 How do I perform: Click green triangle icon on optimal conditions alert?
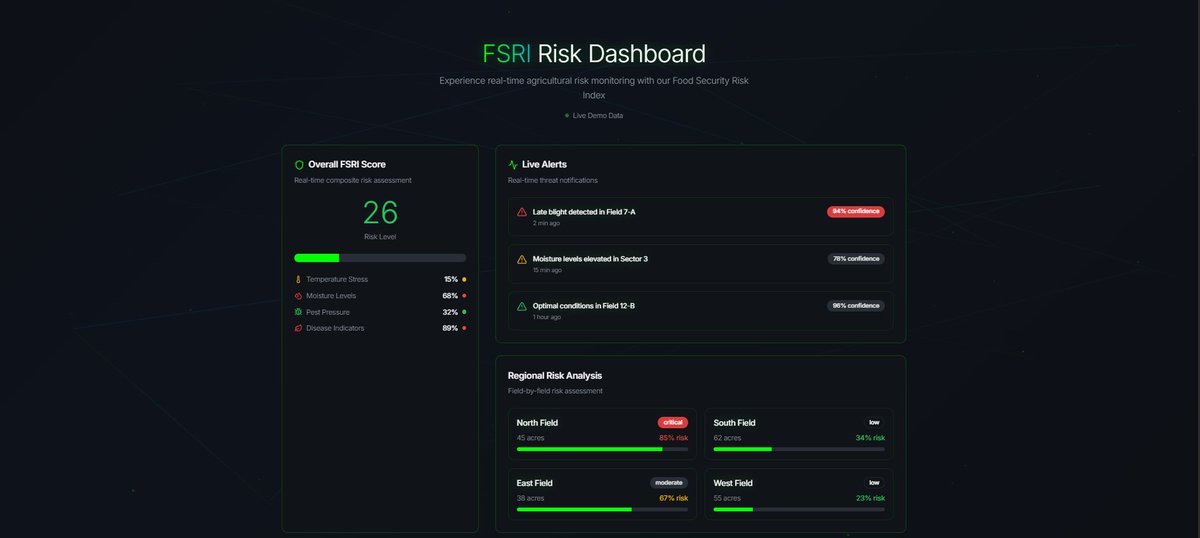(522, 306)
